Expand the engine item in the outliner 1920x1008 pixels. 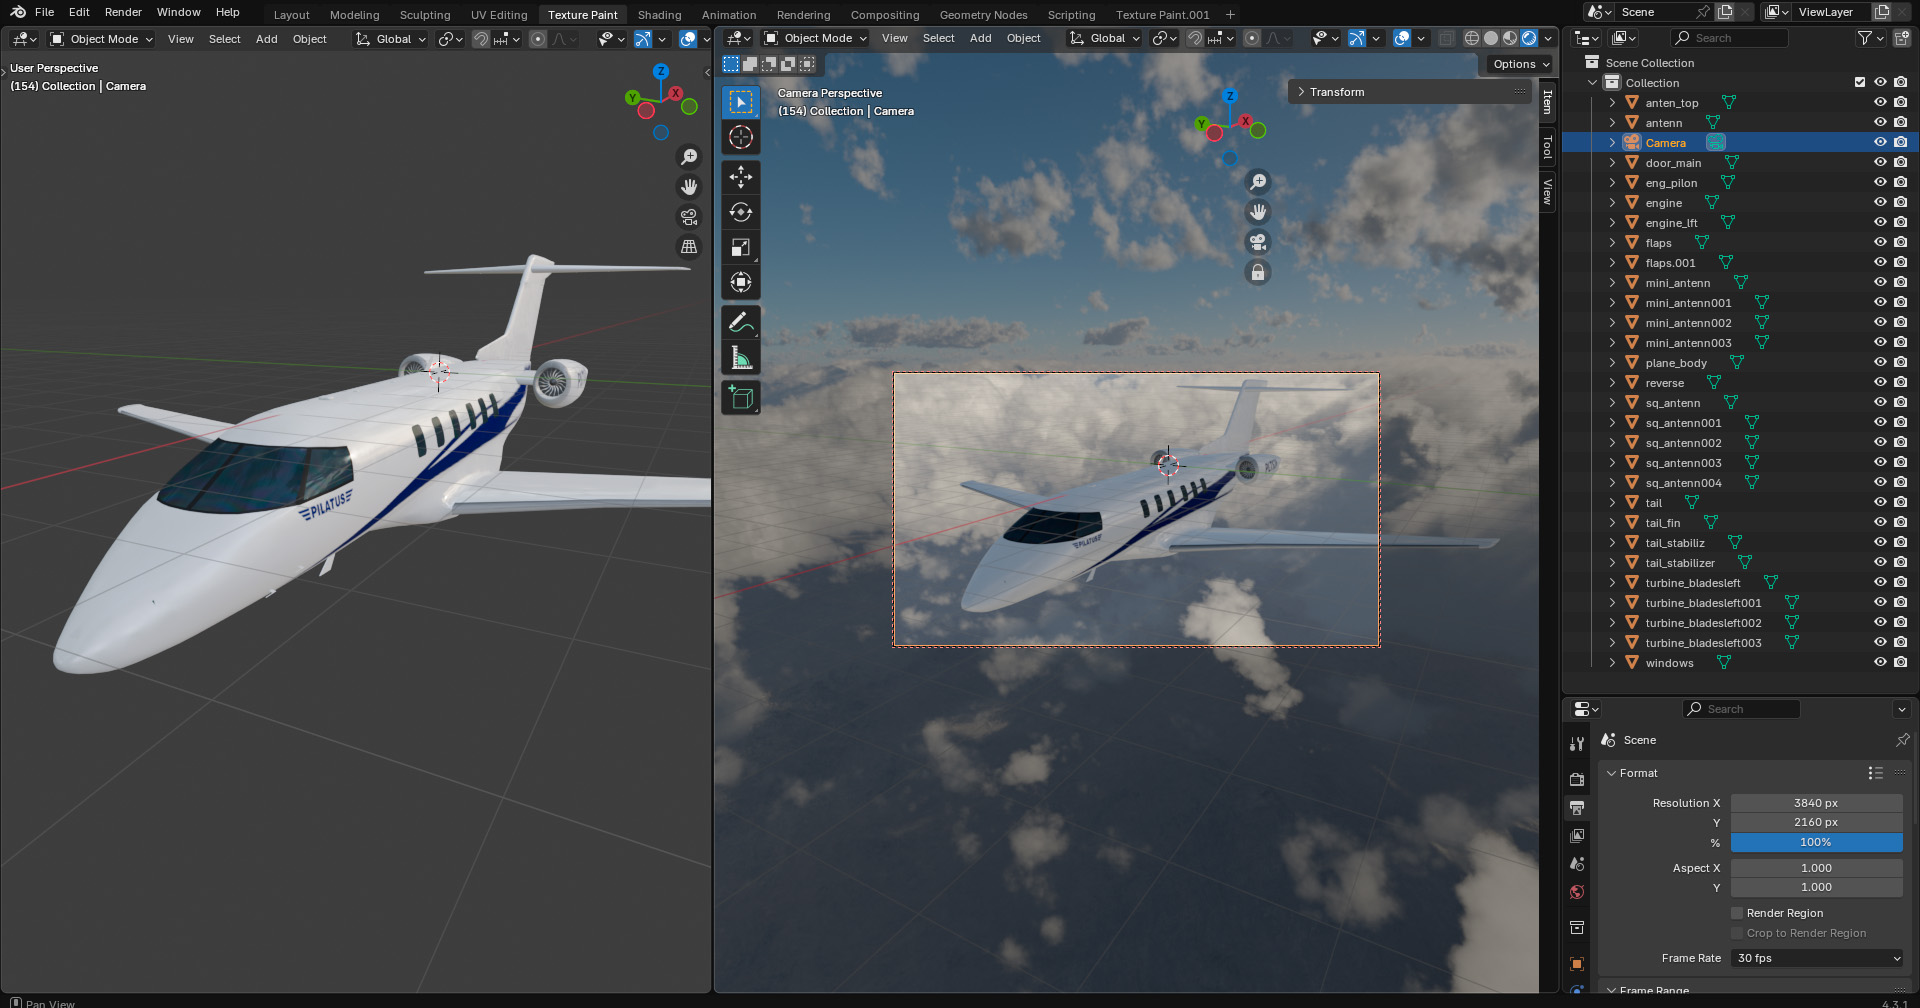point(1612,202)
